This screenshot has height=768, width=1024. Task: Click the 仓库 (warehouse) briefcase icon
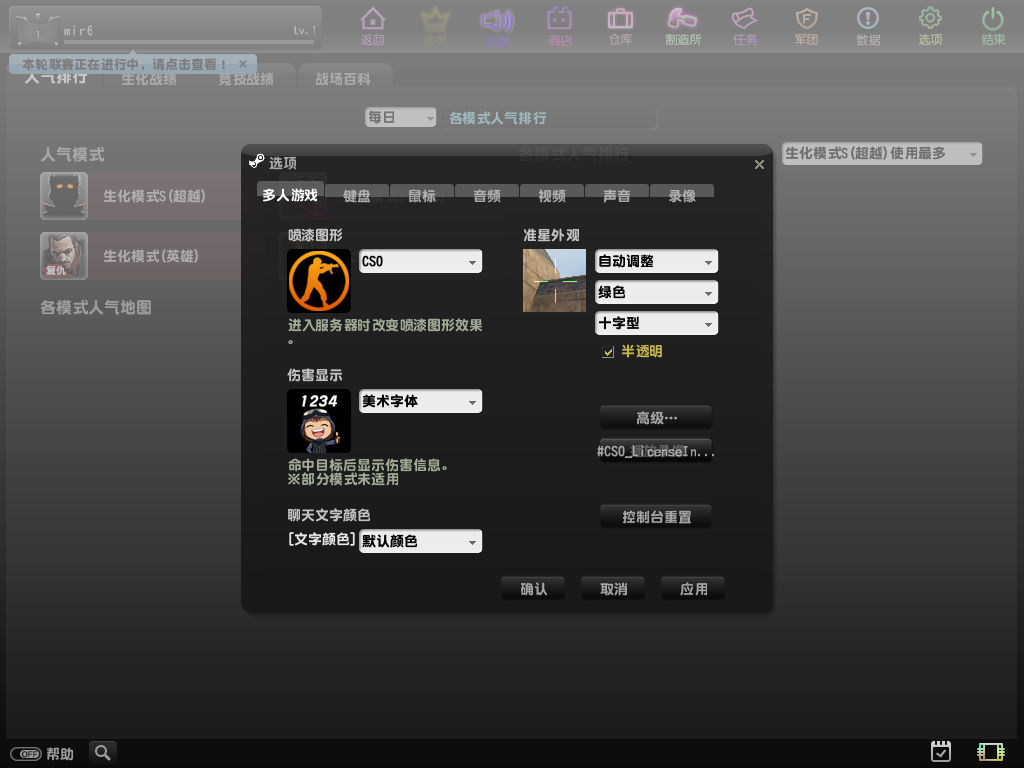click(x=620, y=20)
